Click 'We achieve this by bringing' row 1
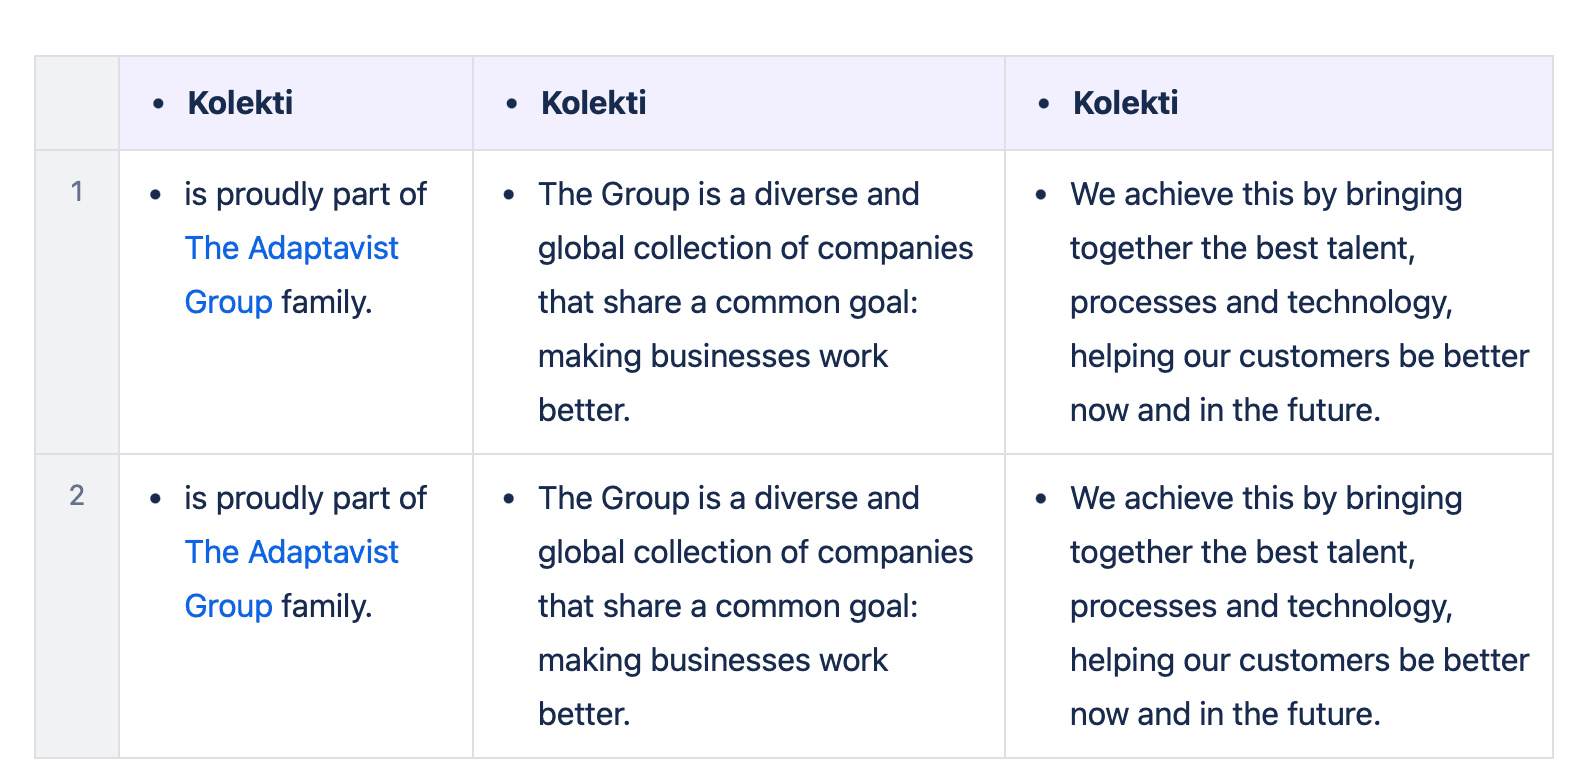The height and width of the screenshot is (768, 1592). click(x=1266, y=194)
